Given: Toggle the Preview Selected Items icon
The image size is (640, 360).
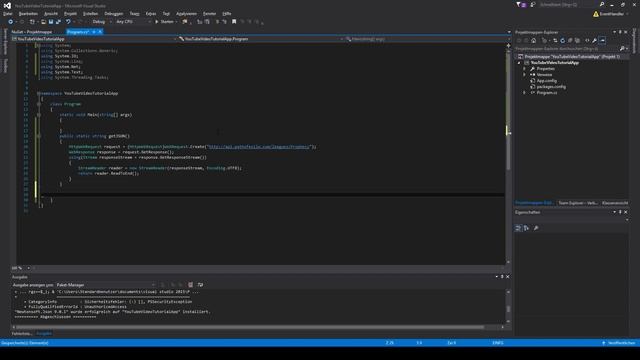Looking at the screenshot, I should (x=602, y=40).
